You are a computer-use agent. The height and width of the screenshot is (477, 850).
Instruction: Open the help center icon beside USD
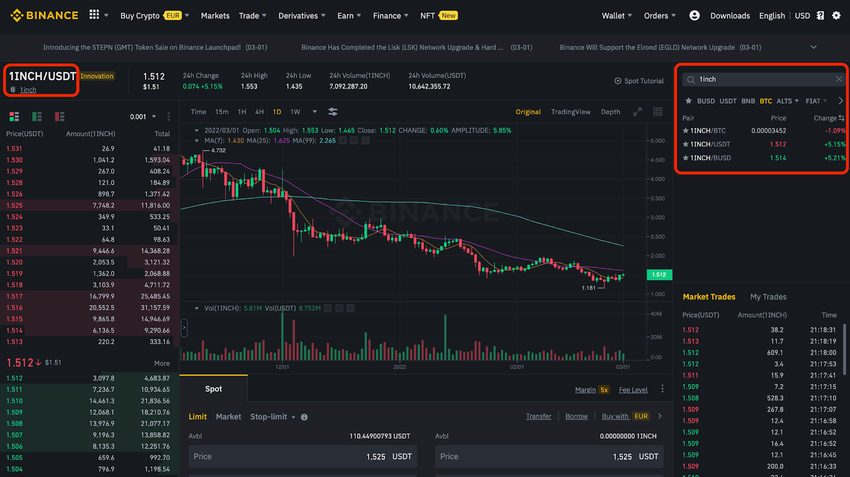pos(820,16)
